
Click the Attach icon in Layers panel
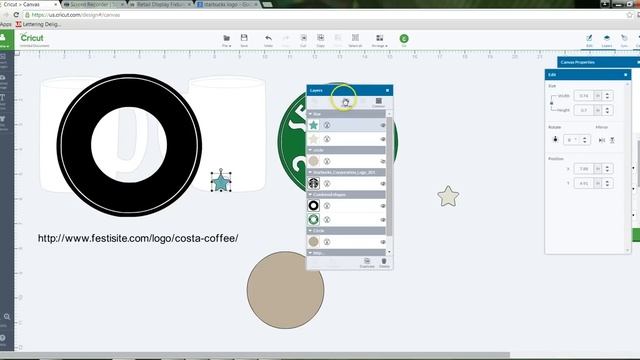pos(345,102)
